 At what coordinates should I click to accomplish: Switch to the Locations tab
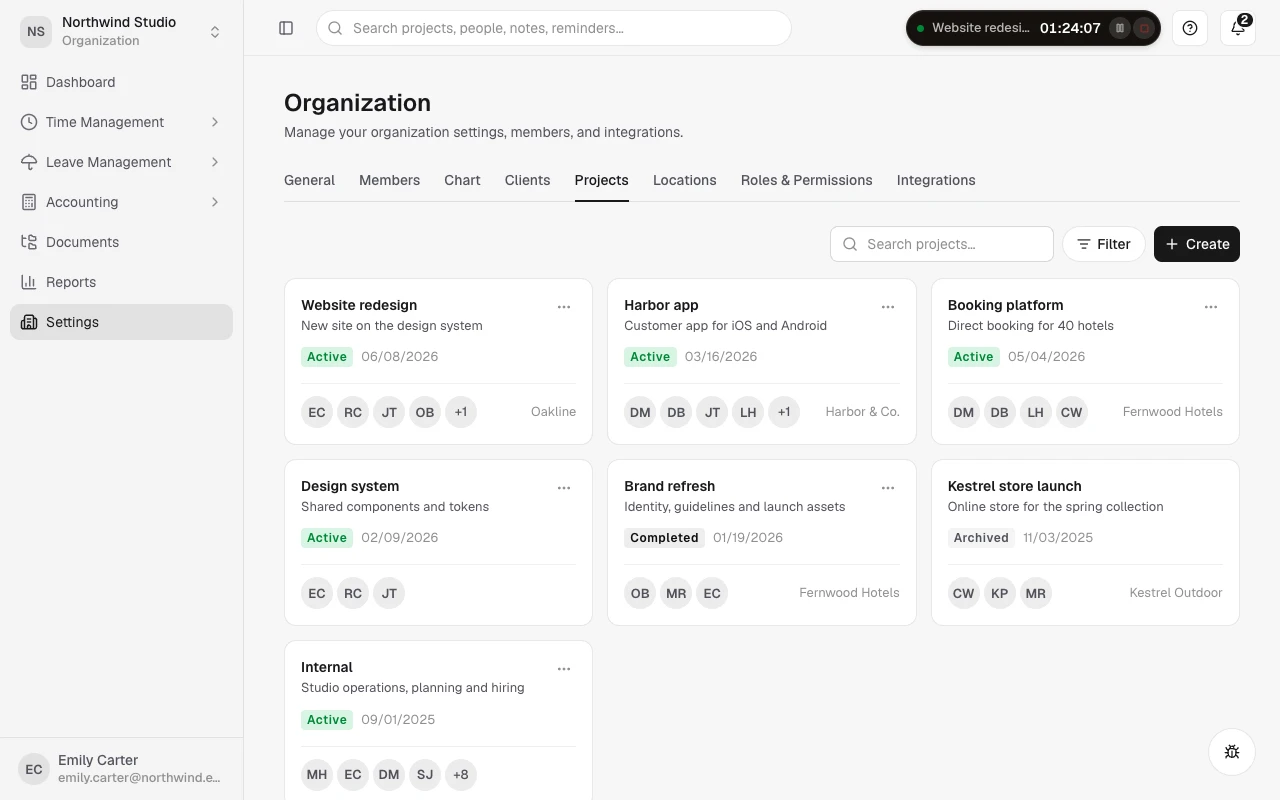click(x=684, y=180)
